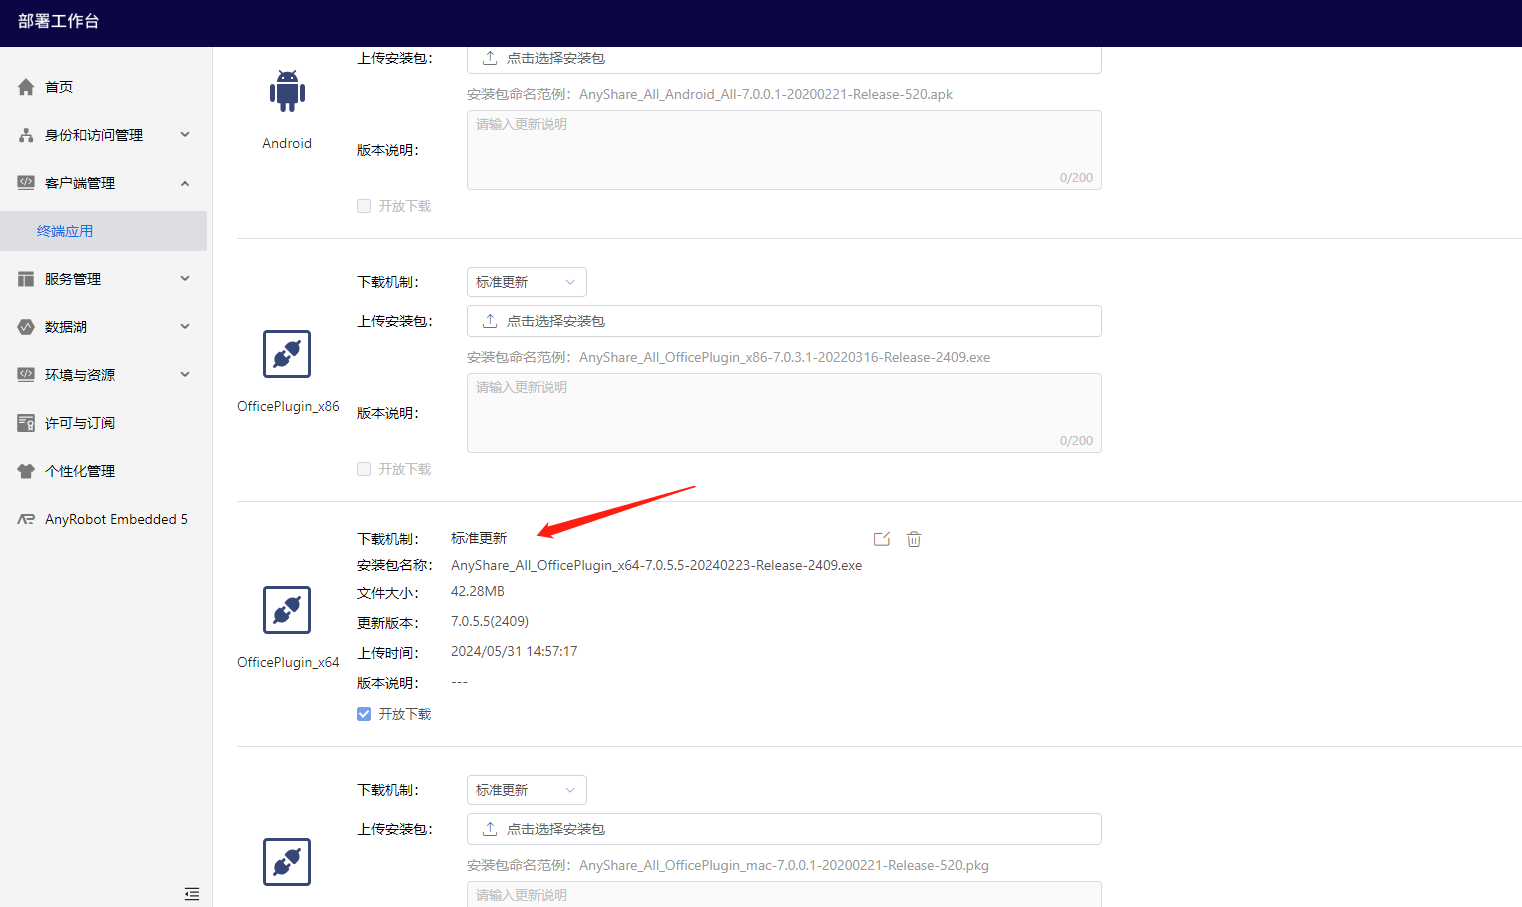Select 终端应用 submenu item
The image size is (1522, 907).
pyautogui.click(x=104, y=231)
